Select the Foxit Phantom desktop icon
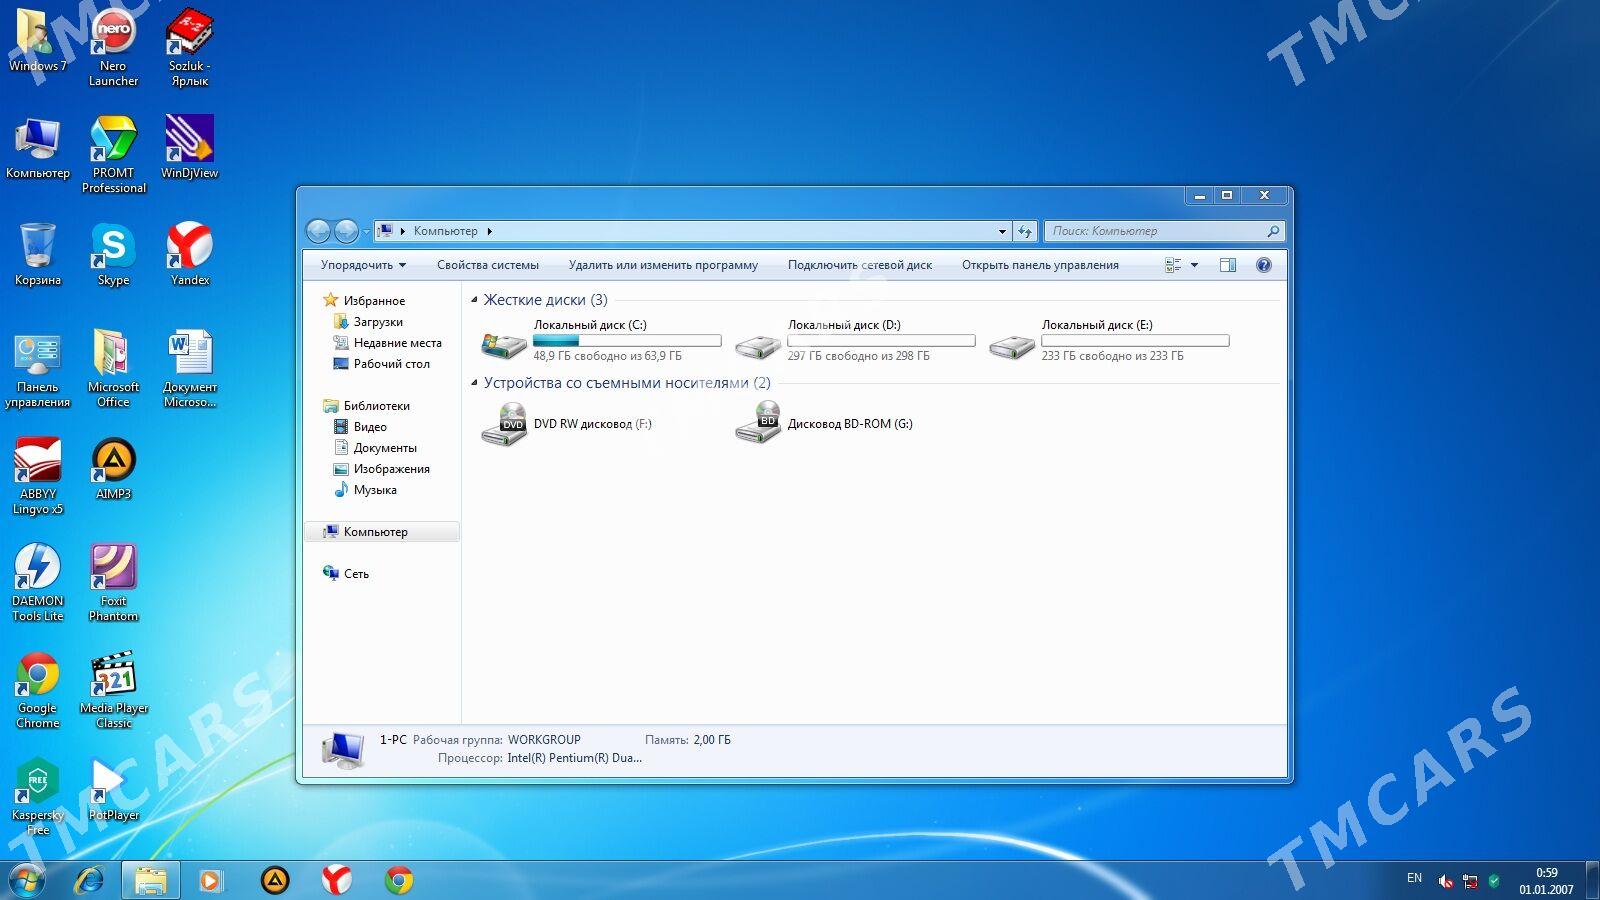This screenshot has height=900, width=1600. 113,582
